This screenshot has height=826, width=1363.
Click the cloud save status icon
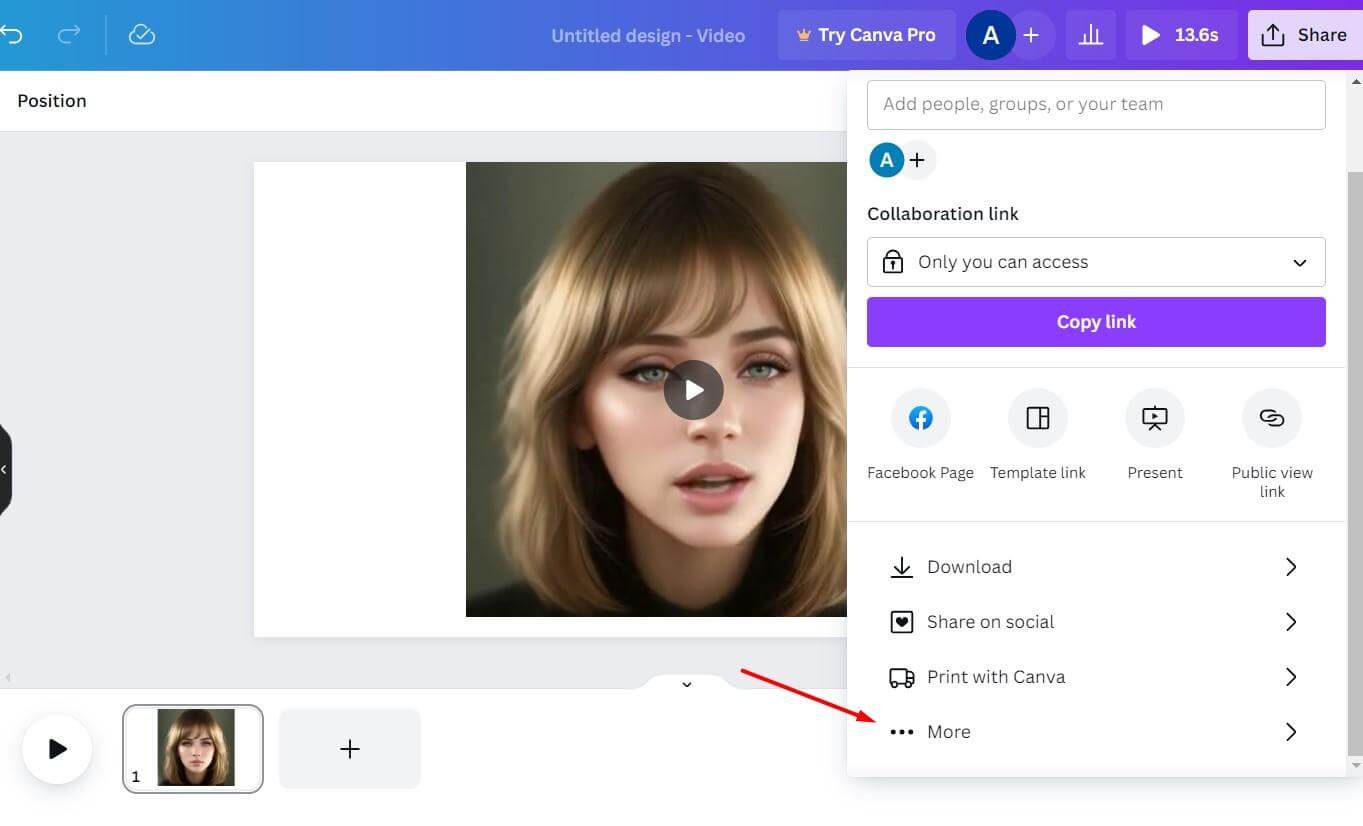pos(142,36)
